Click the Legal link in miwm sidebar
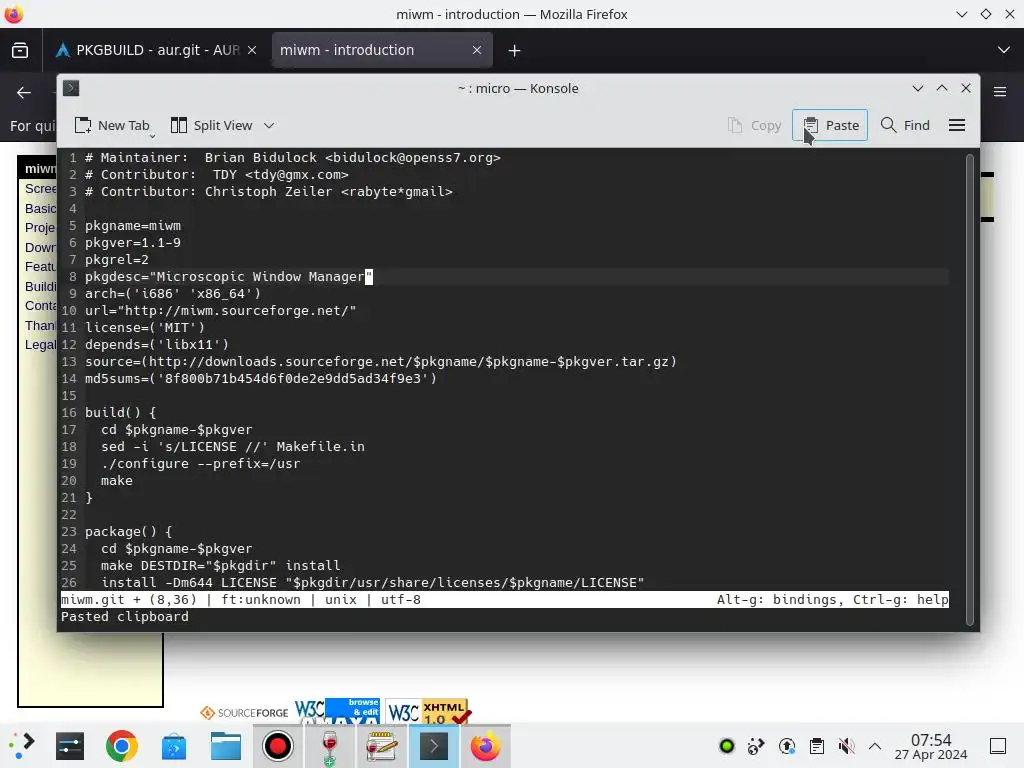This screenshot has height=768, width=1024. [40, 345]
